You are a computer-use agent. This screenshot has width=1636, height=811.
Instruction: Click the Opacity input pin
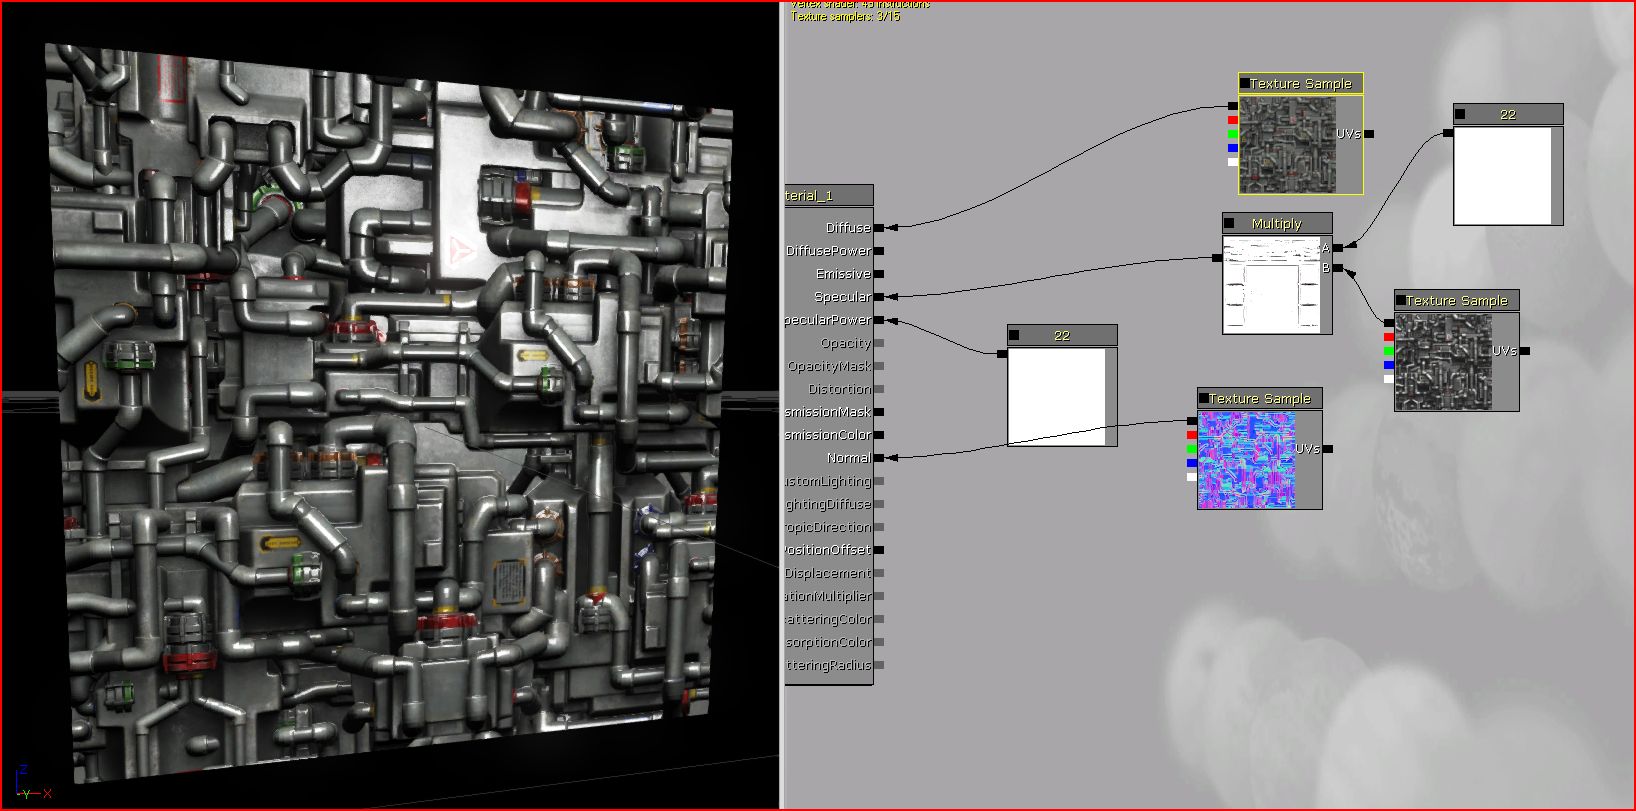(879, 343)
